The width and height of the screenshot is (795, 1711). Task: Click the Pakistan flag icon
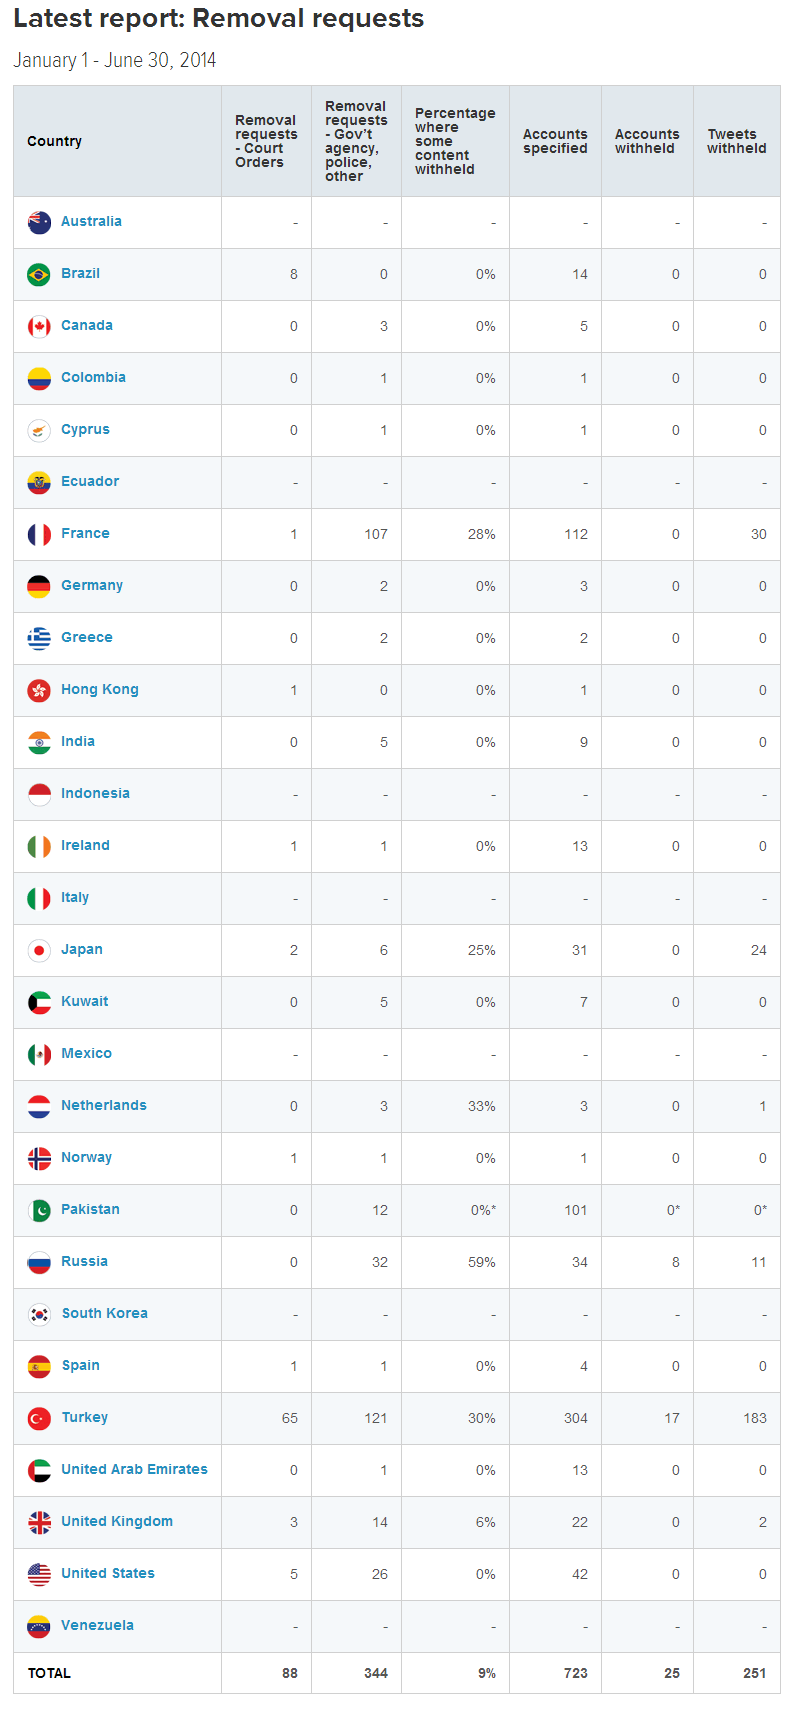39,1210
